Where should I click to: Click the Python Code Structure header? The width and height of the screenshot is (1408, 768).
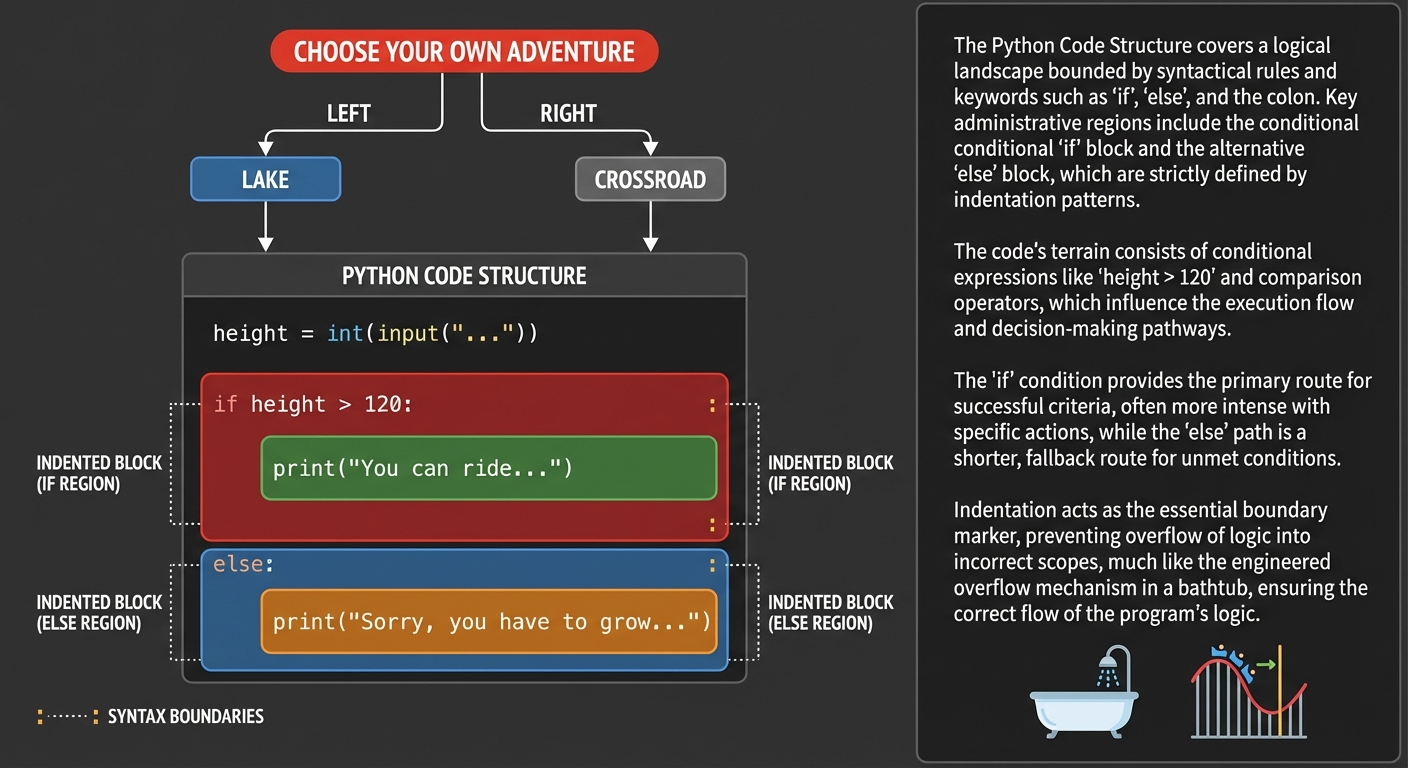[x=464, y=275]
